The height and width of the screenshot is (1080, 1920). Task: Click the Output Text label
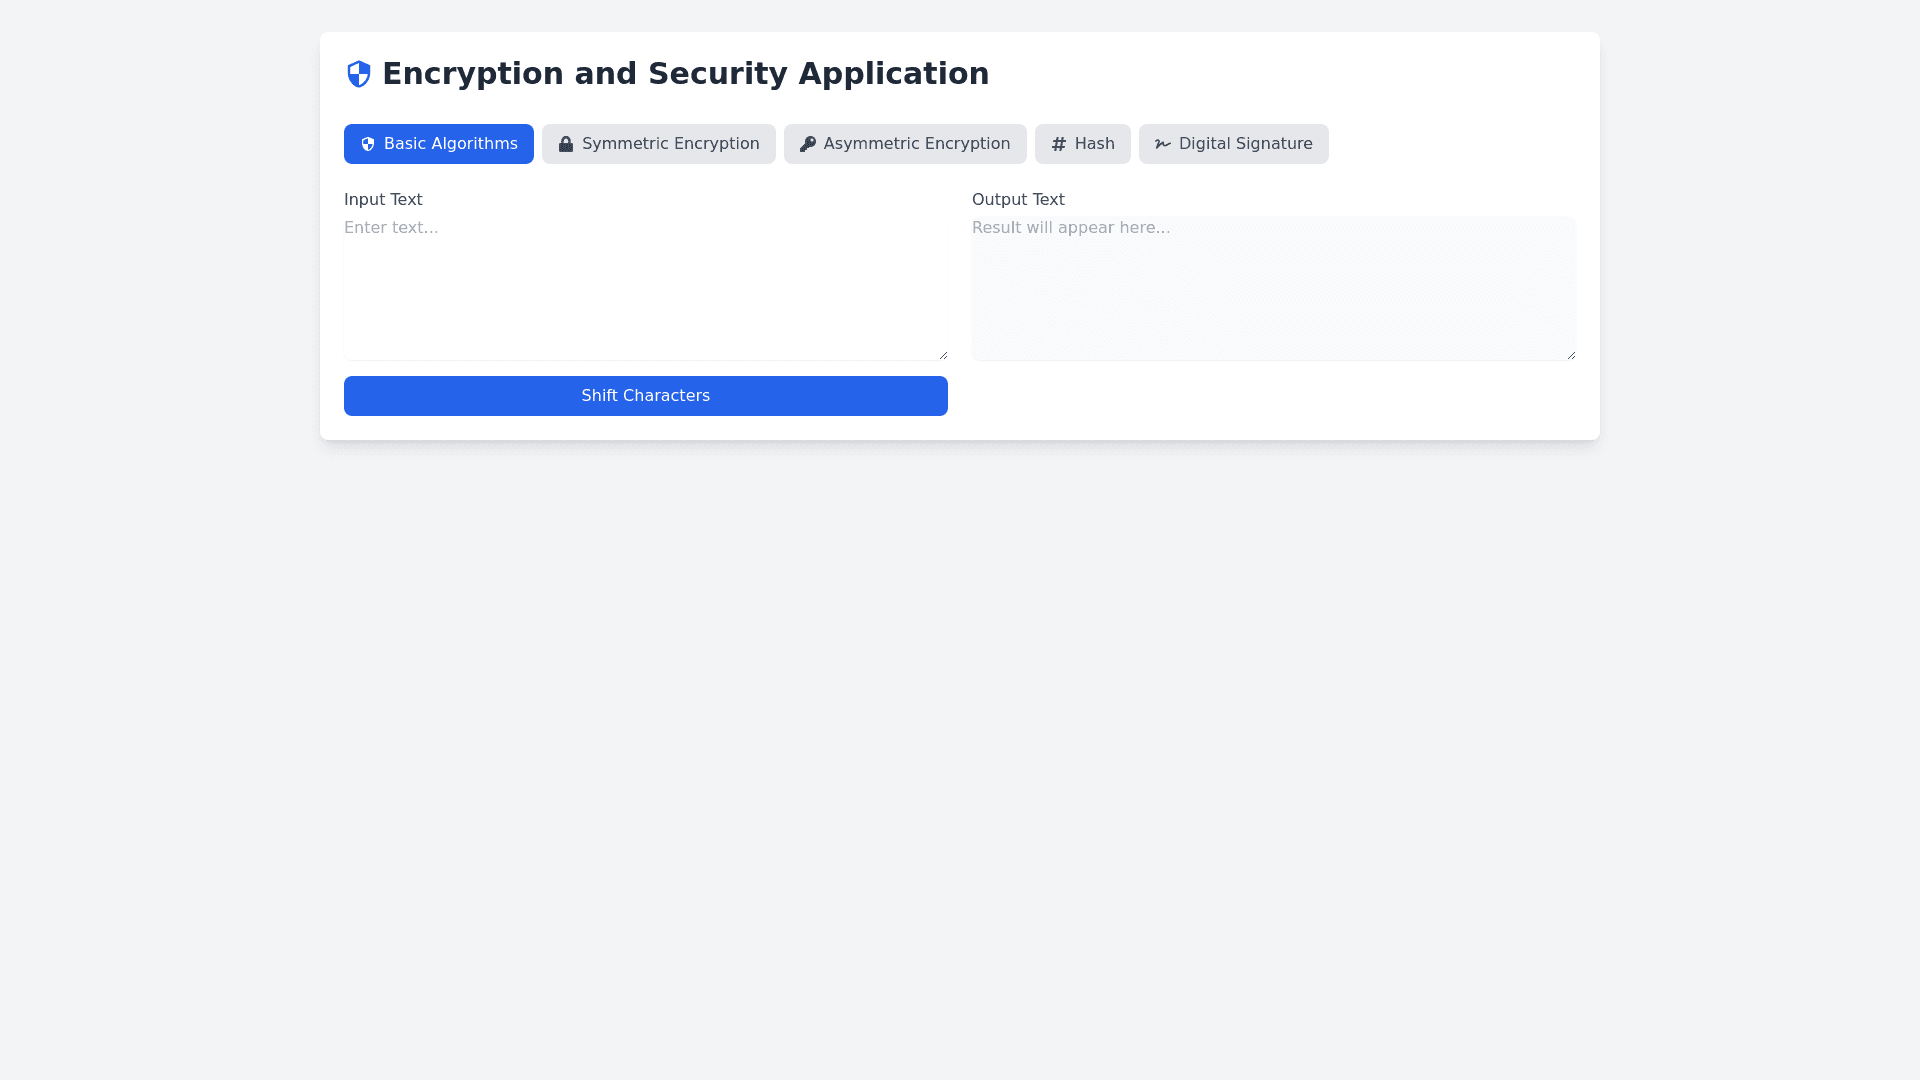(1018, 200)
